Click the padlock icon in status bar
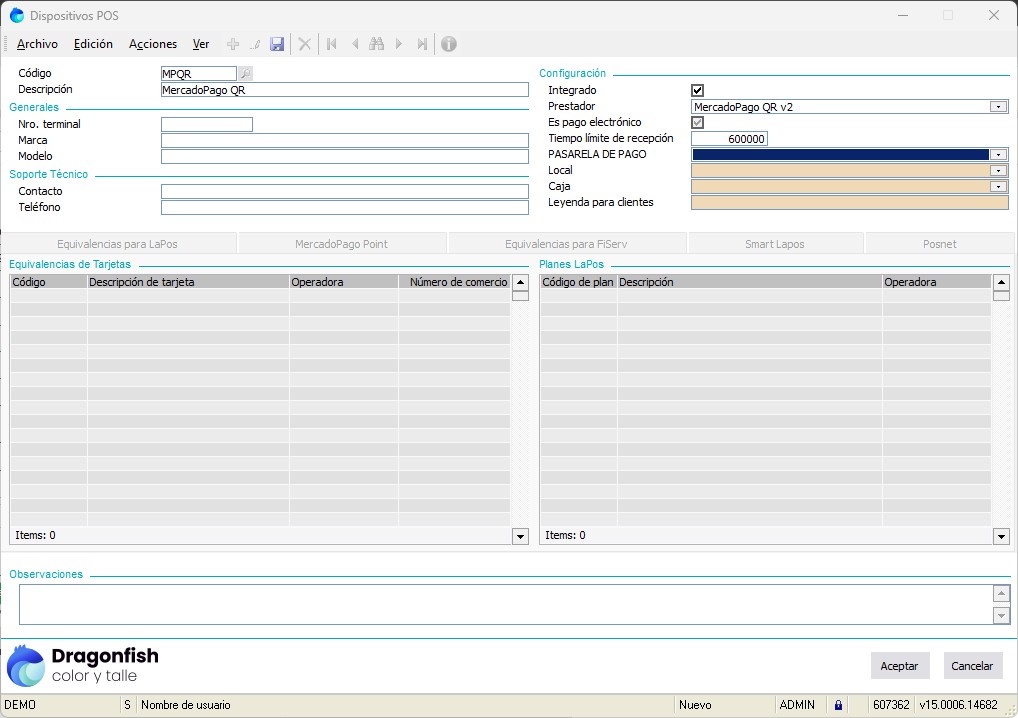The height and width of the screenshot is (718, 1018). 838,705
